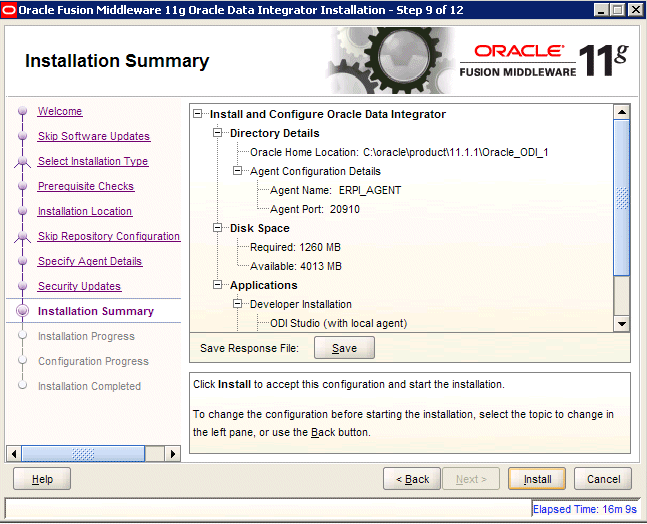Image resolution: width=647 pixels, height=524 pixels.
Task: Select Oracle Home Location row
Action: pyautogui.click(x=399, y=152)
